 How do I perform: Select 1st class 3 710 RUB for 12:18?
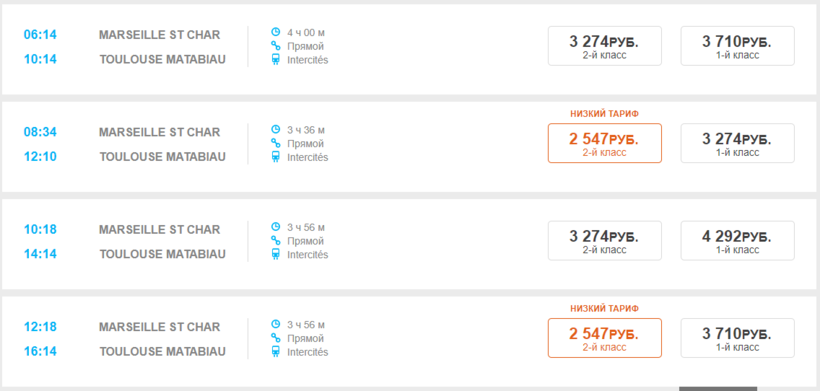pos(737,338)
